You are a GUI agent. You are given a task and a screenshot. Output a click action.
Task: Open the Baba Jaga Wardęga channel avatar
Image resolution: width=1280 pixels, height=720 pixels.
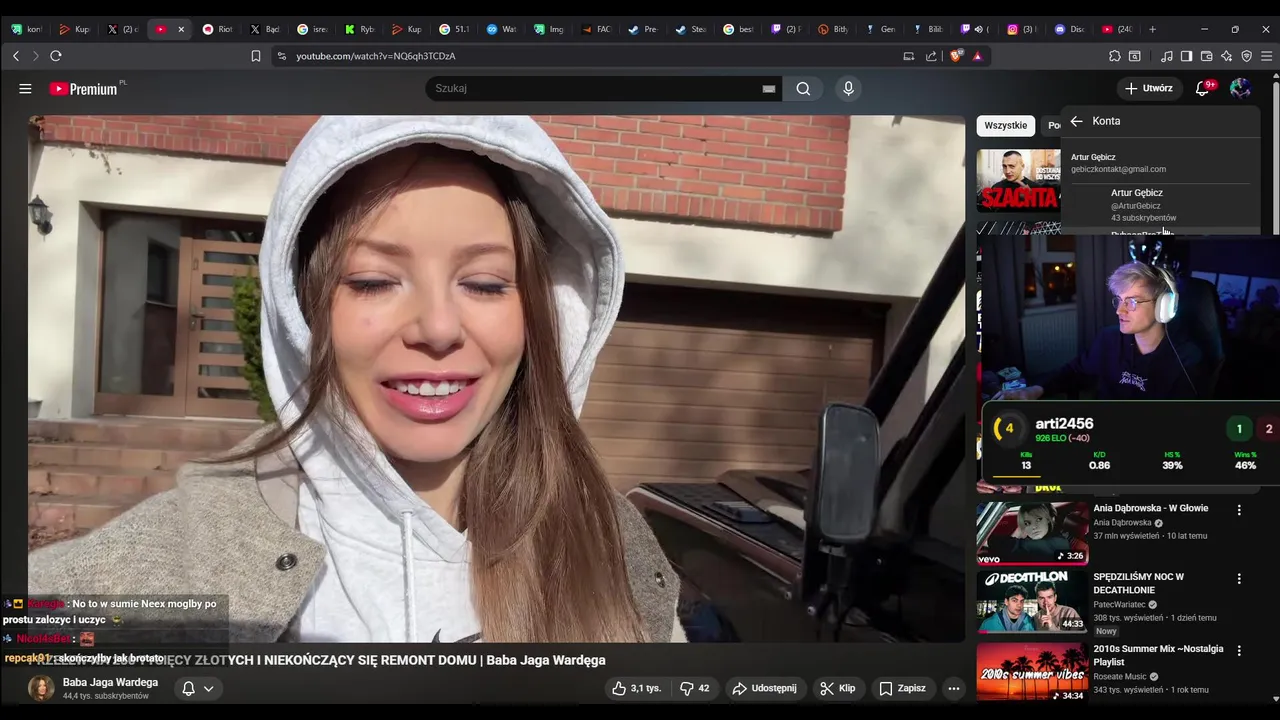(41, 688)
